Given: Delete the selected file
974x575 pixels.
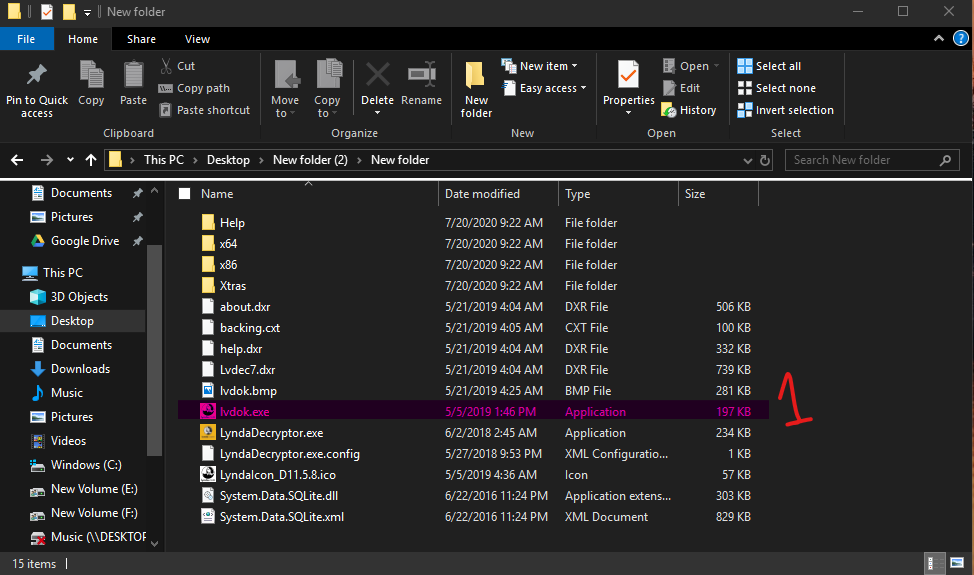Looking at the screenshot, I should click(377, 83).
